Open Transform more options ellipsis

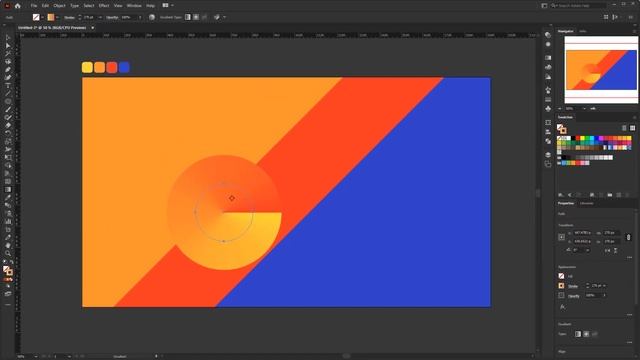[x=630, y=258]
